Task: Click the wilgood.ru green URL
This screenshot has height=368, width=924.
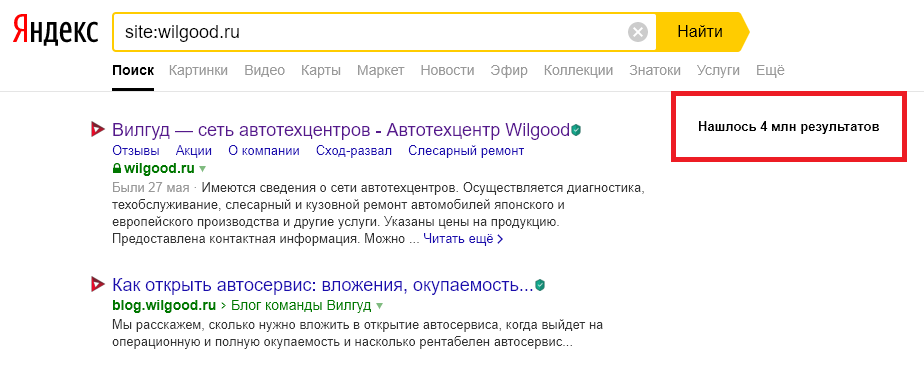Action: point(159,169)
